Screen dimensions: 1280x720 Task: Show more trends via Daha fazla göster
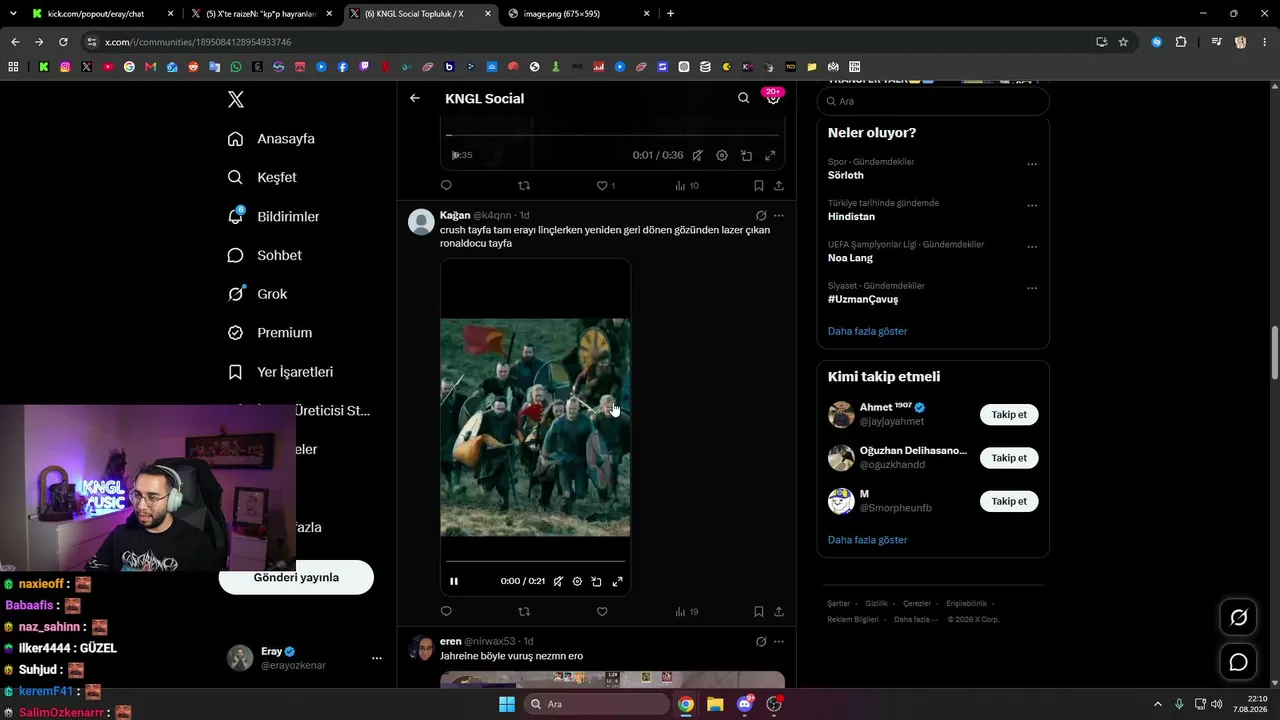click(x=868, y=331)
